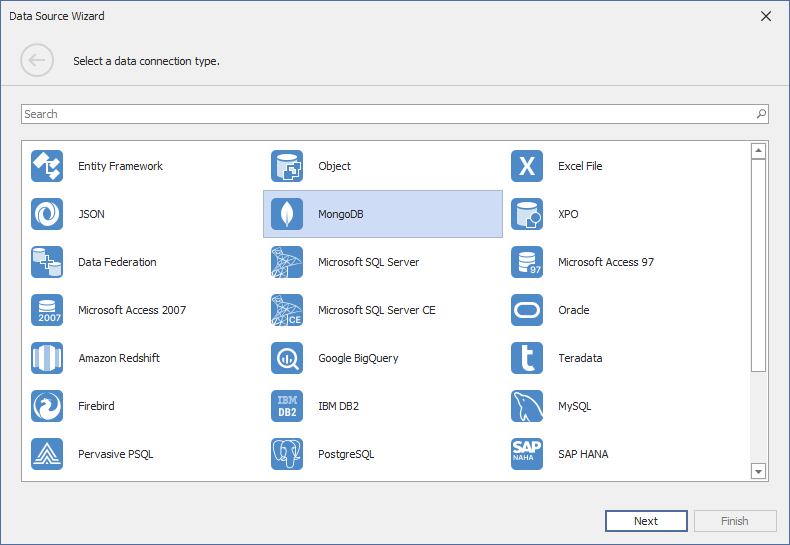Select the Google BigQuery icon
The image size is (790, 545).
(x=287, y=358)
